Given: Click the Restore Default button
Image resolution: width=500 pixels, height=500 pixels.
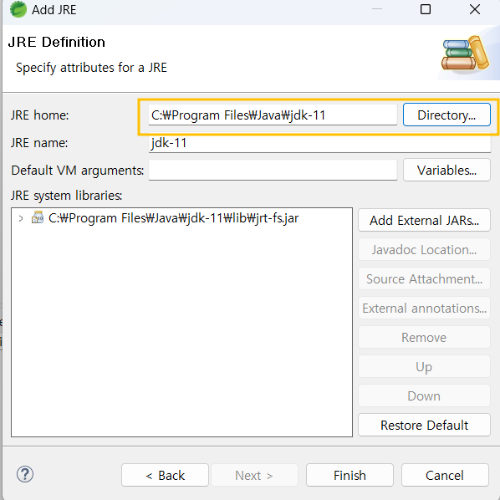Looking at the screenshot, I should (x=424, y=425).
